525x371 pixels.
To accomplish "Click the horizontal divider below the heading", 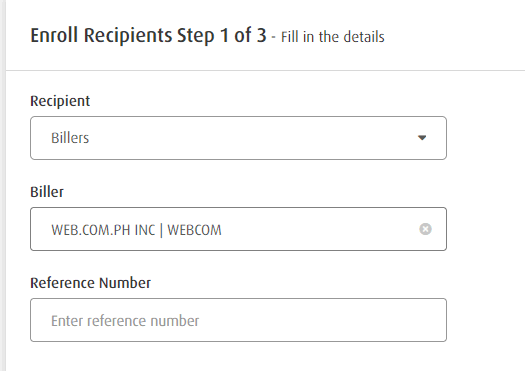I will (265, 70).
